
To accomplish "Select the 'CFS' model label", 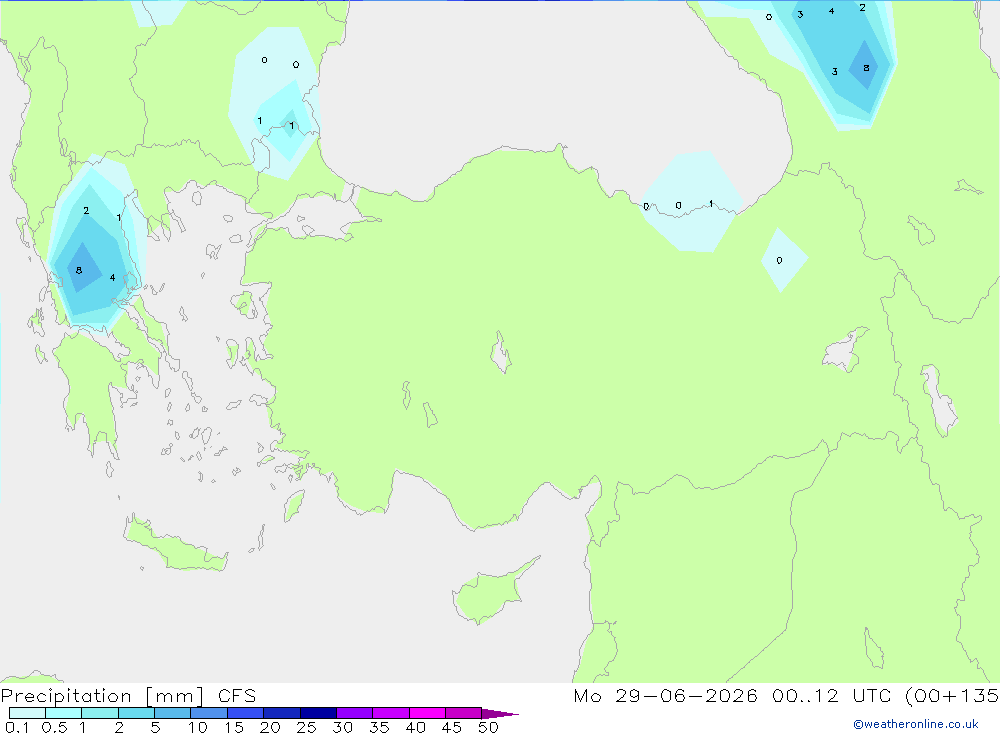I will tap(237, 696).
